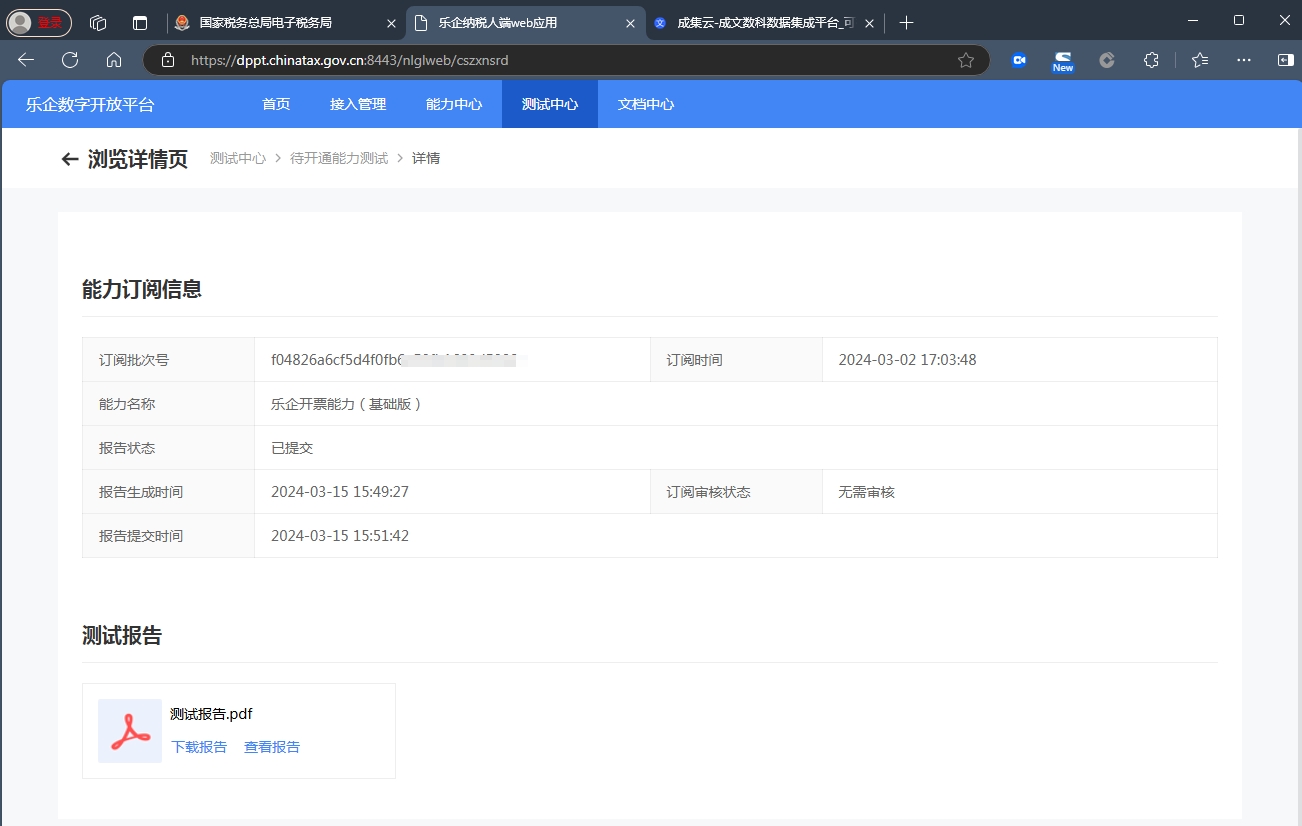Click the red PDF icon for 测试报告
The width and height of the screenshot is (1302, 826).
click(x=130, y=731)
